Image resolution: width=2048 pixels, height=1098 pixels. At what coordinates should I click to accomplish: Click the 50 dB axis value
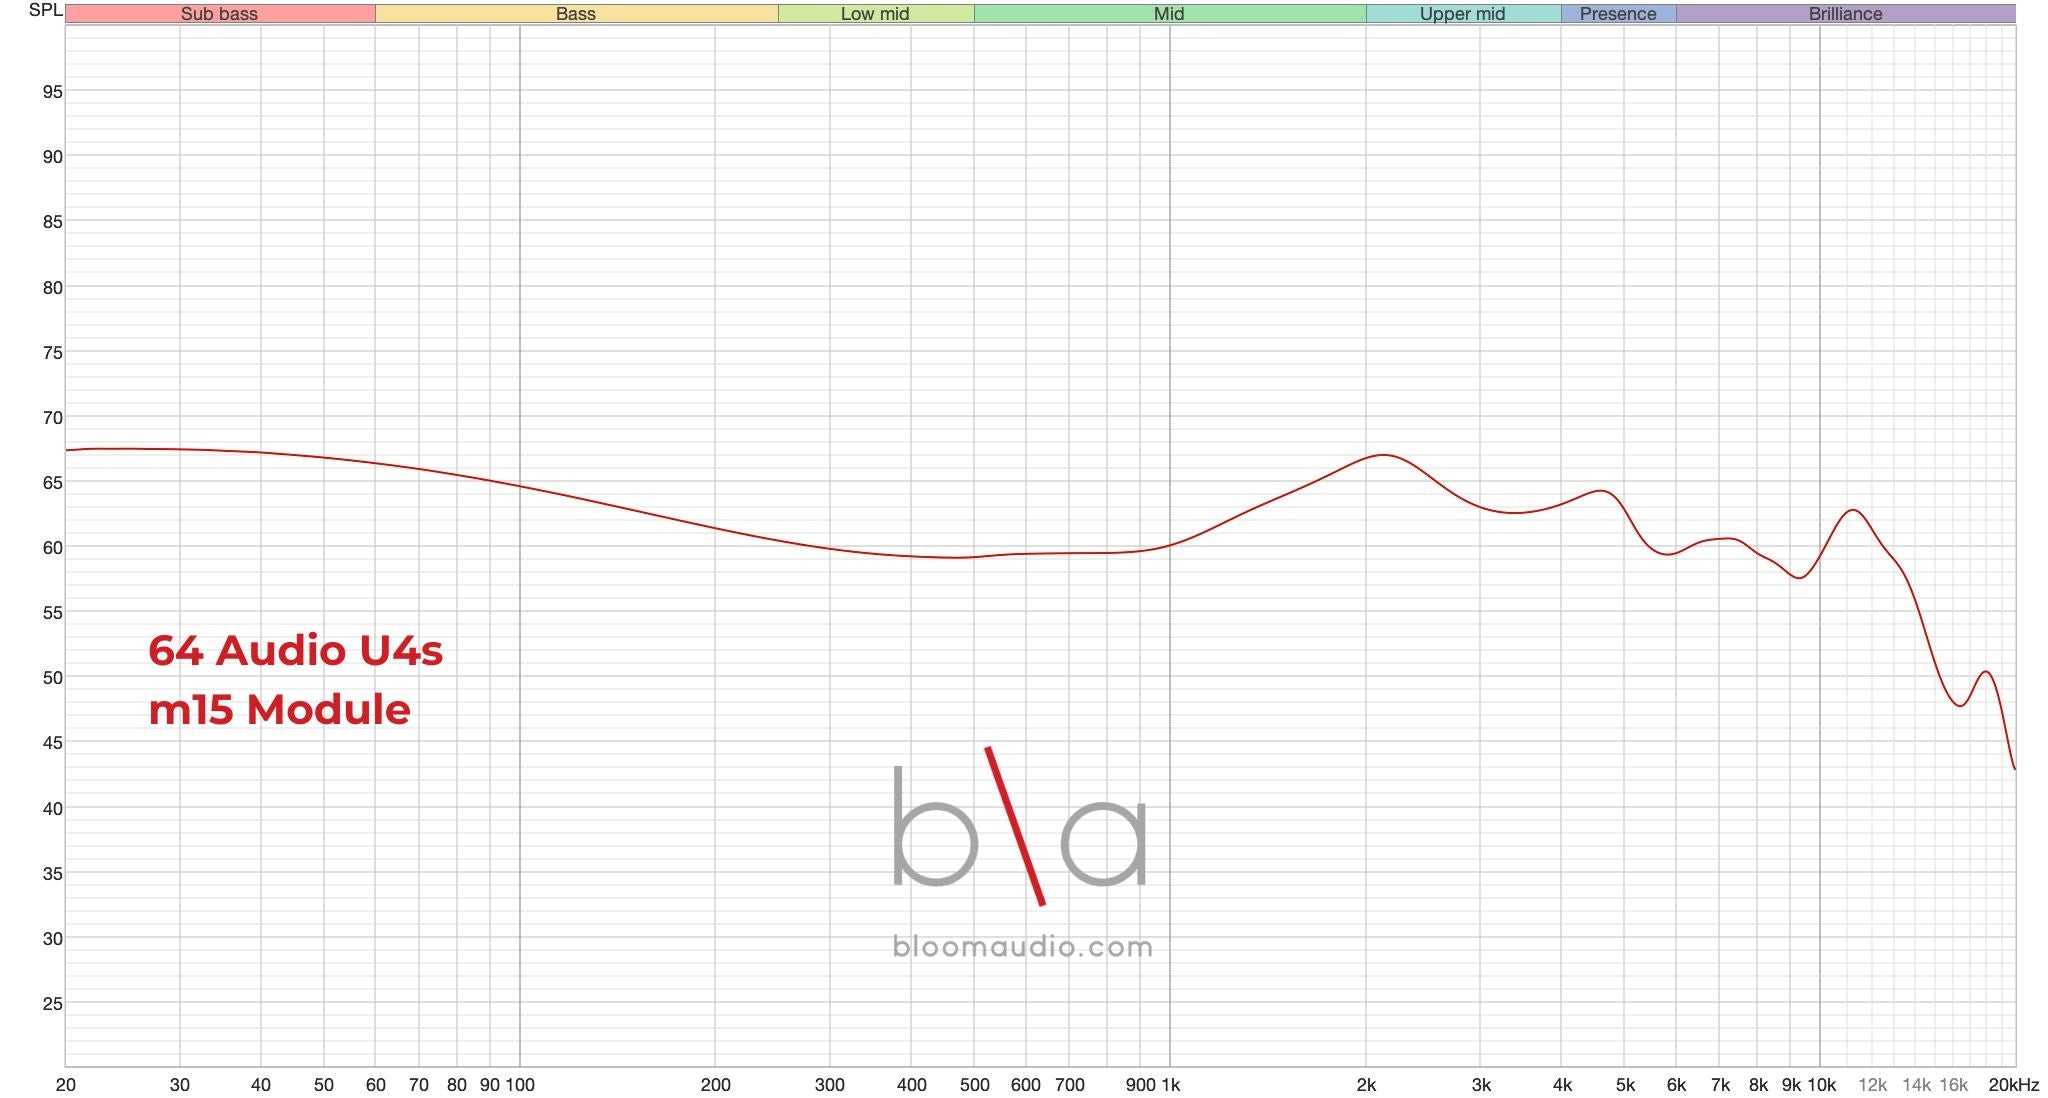pos(52,678)
